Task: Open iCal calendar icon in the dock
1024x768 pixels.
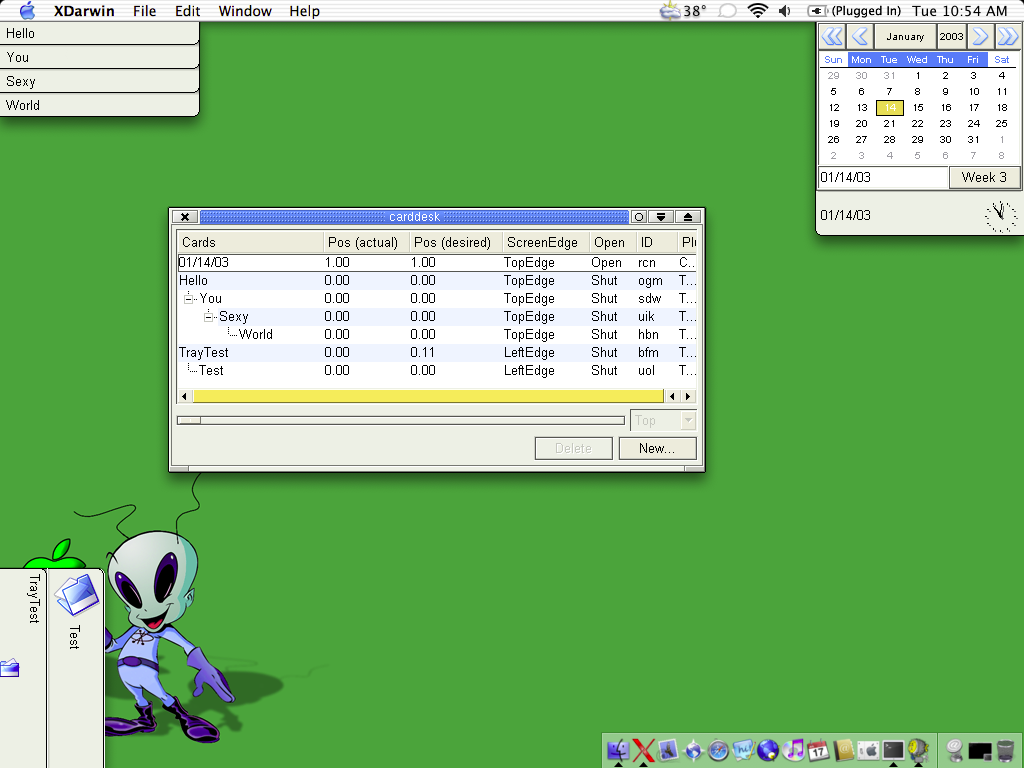Action: pos(818,750)
